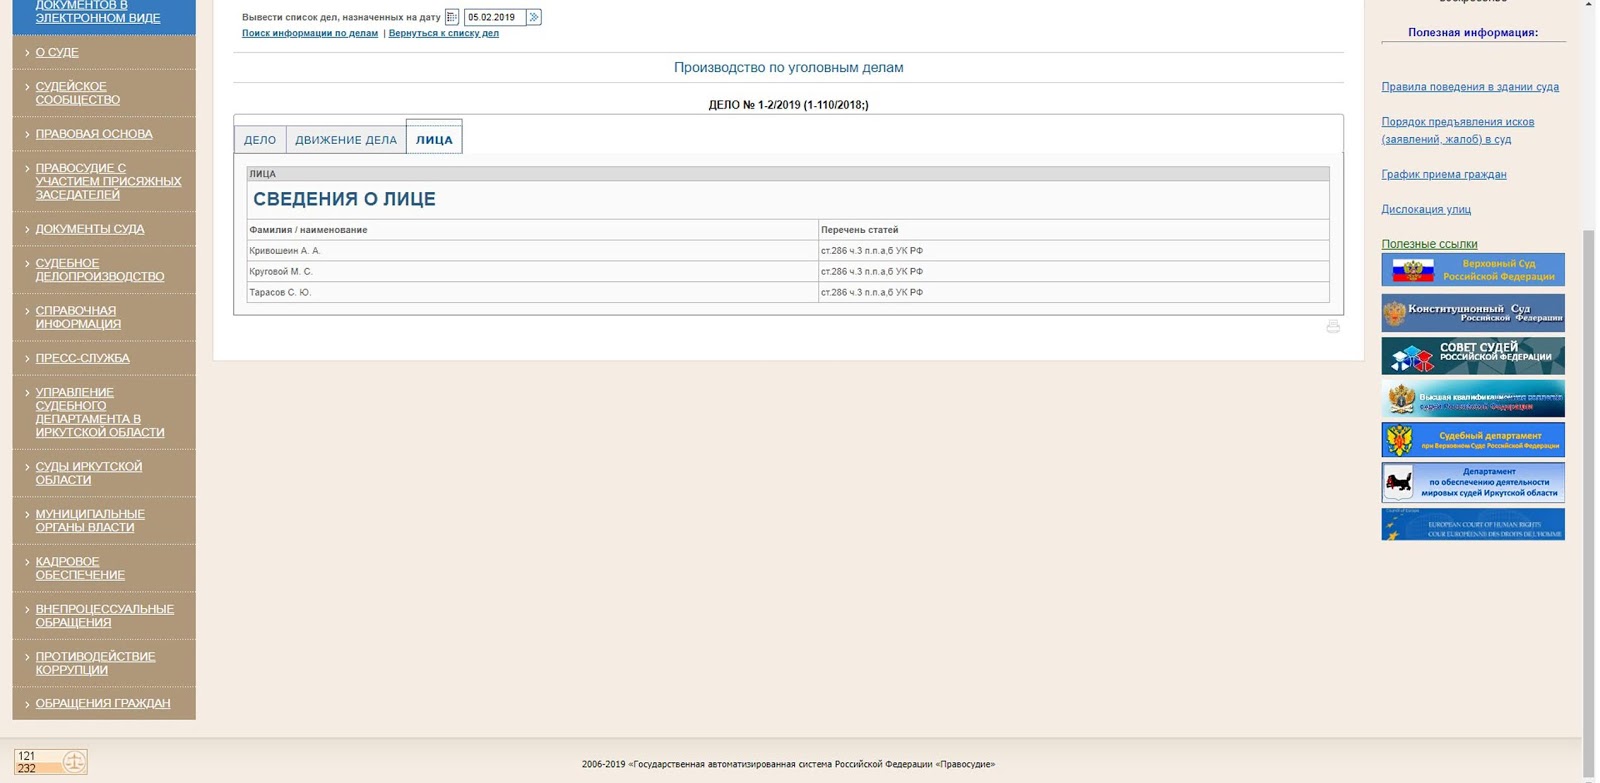
Task: Open Supreme Court of Russia banner
Action: [1473, 270]
